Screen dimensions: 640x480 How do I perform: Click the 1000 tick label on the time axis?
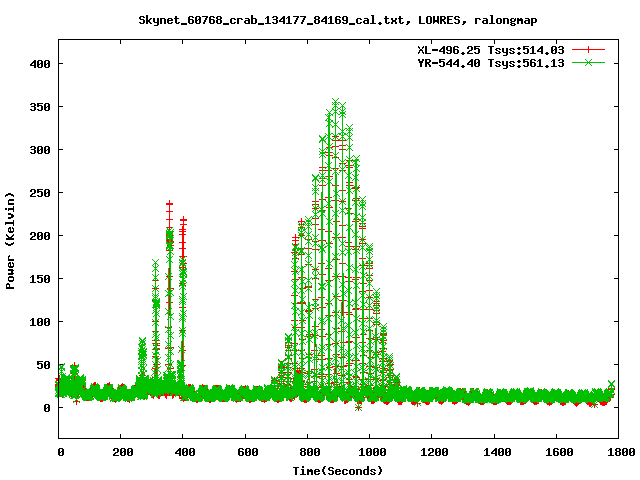(372, 452)
